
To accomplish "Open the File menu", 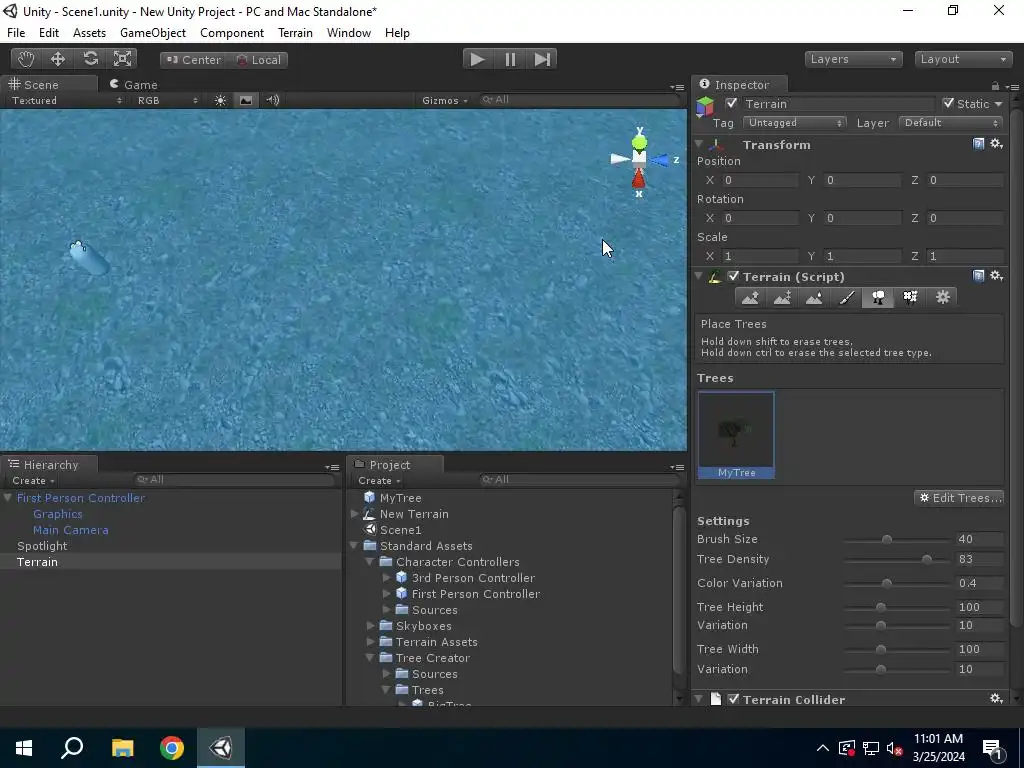I will [x=16, y=33].
